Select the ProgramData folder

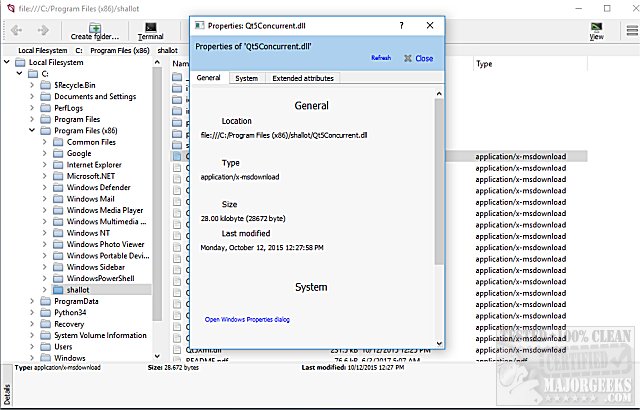click(x=76, y=301)
